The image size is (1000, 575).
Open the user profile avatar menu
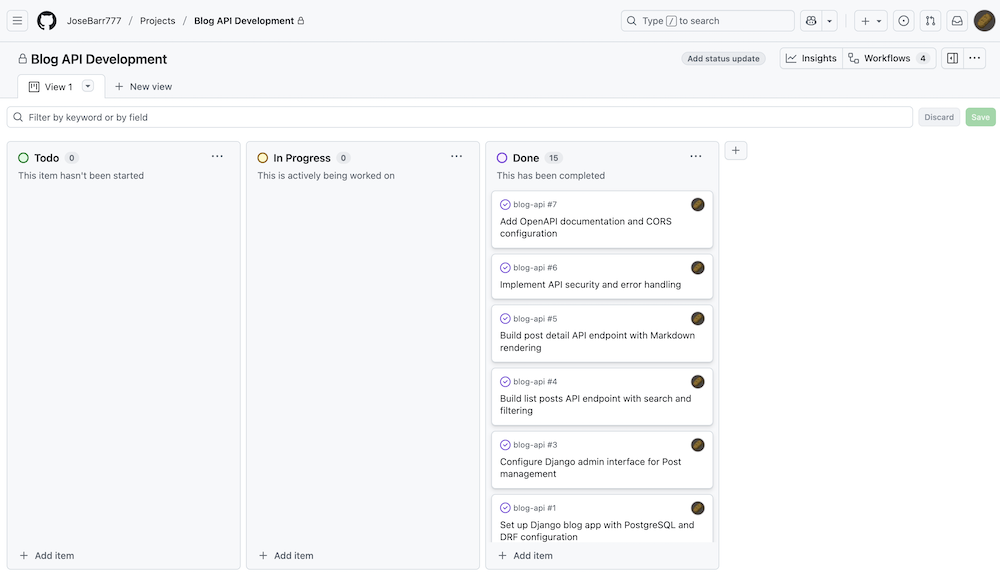click(984, 21)
